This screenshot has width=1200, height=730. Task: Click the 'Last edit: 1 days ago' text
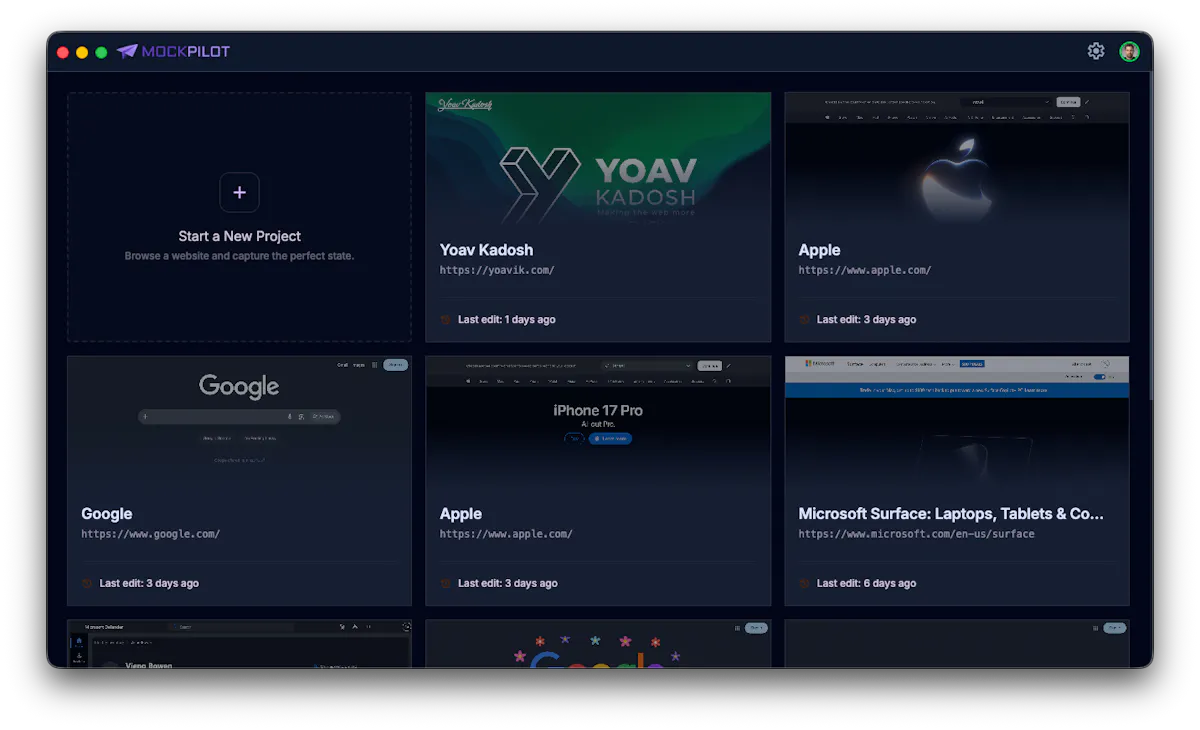click(x=507, y=320)
